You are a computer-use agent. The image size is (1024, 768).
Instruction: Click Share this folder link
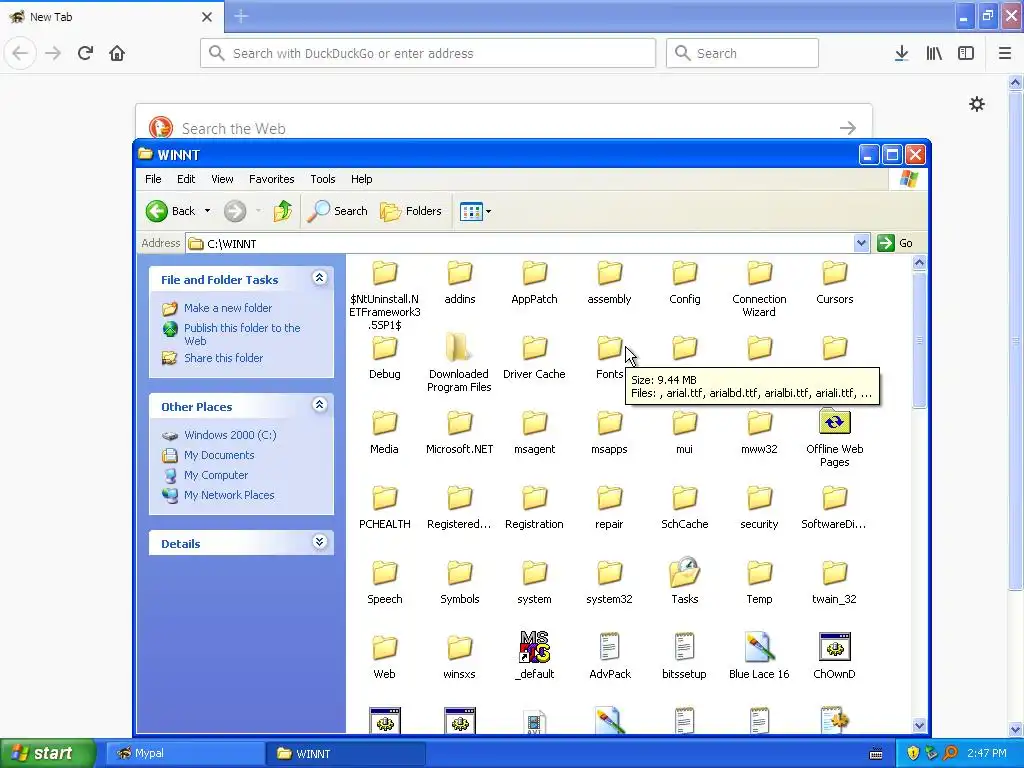point(223,358)
